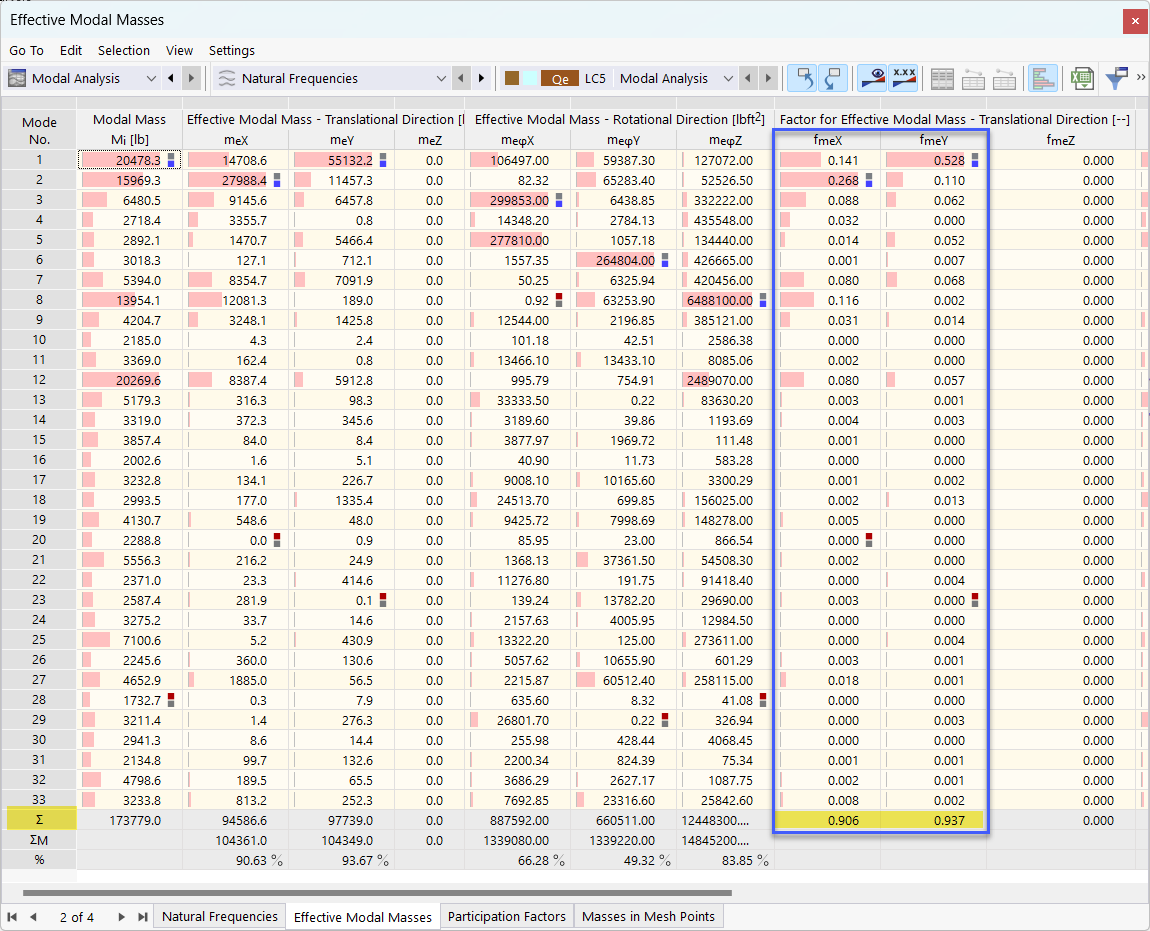Jump to first table tab

pos(12,917)
